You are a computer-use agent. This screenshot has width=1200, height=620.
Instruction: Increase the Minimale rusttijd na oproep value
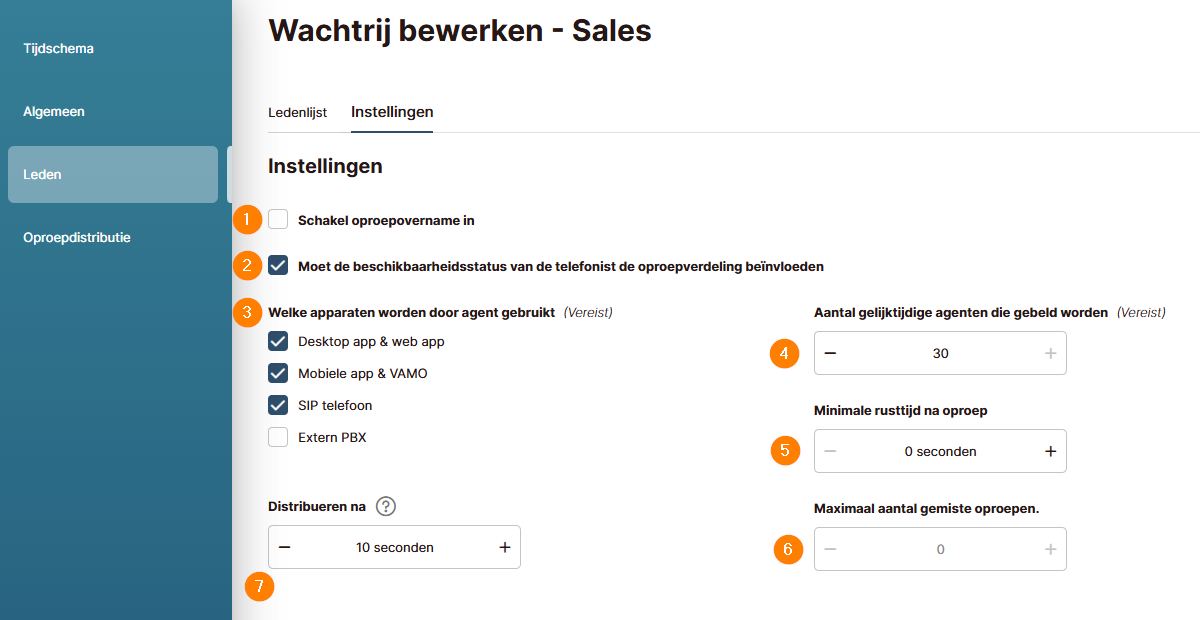click(1050, 451)
